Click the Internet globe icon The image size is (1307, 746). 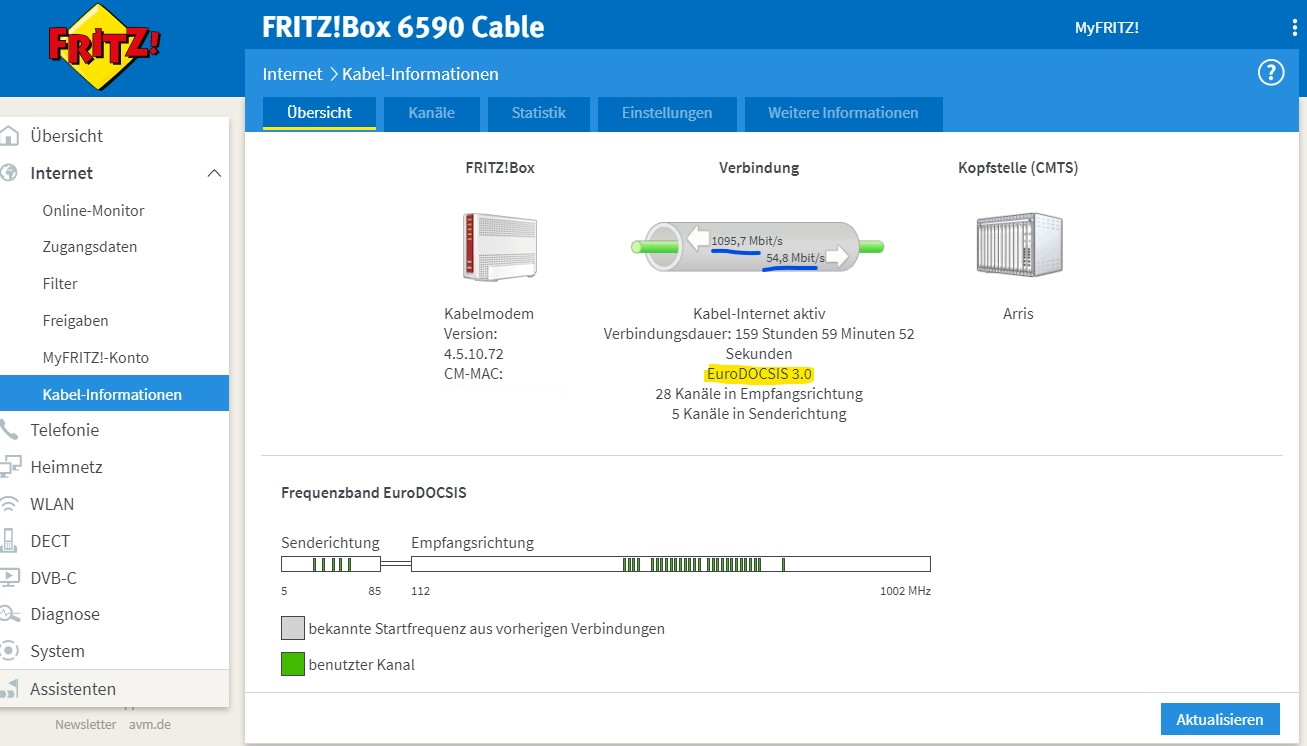click(x=10, y=173)
